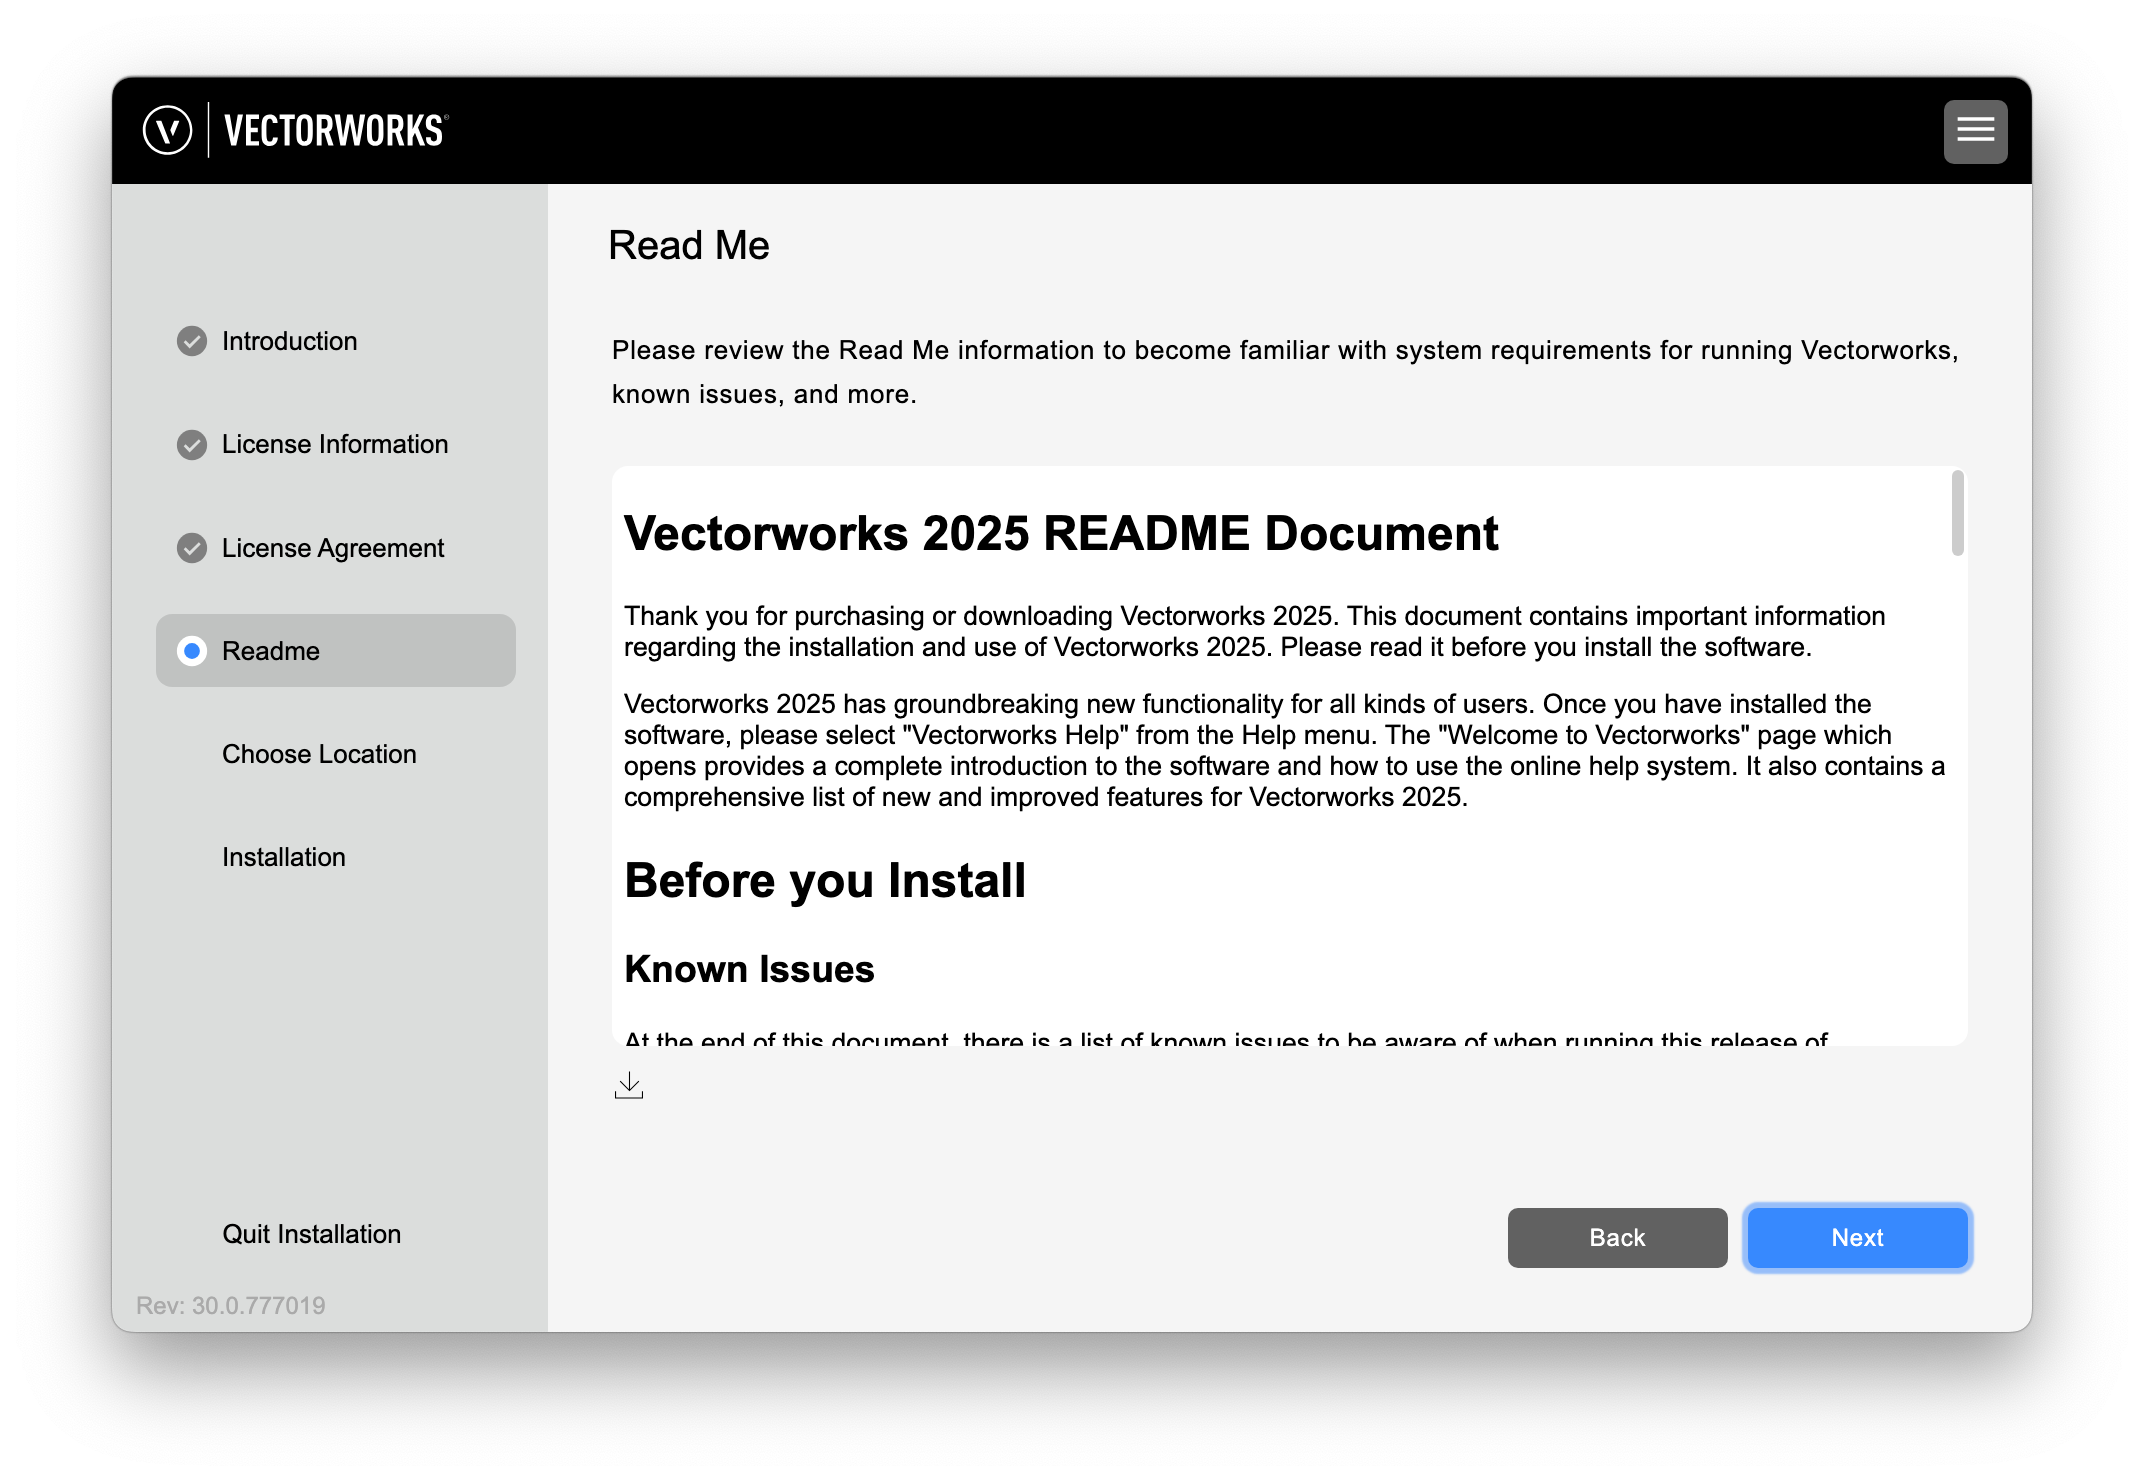The image size is (2144, 1480).
Task: Click paragraph starting 'Thank you for purchasing'
Action: (1255, 632)
